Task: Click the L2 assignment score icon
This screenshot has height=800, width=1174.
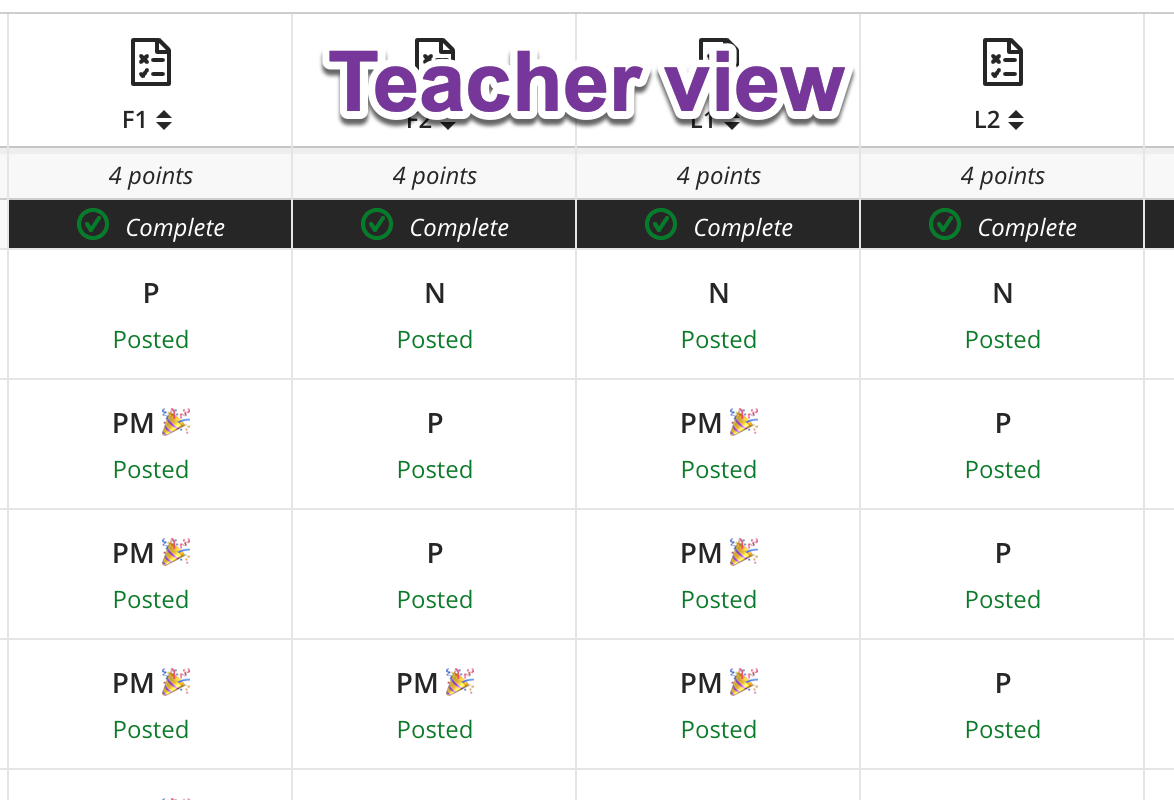Action: point(1002,61)
